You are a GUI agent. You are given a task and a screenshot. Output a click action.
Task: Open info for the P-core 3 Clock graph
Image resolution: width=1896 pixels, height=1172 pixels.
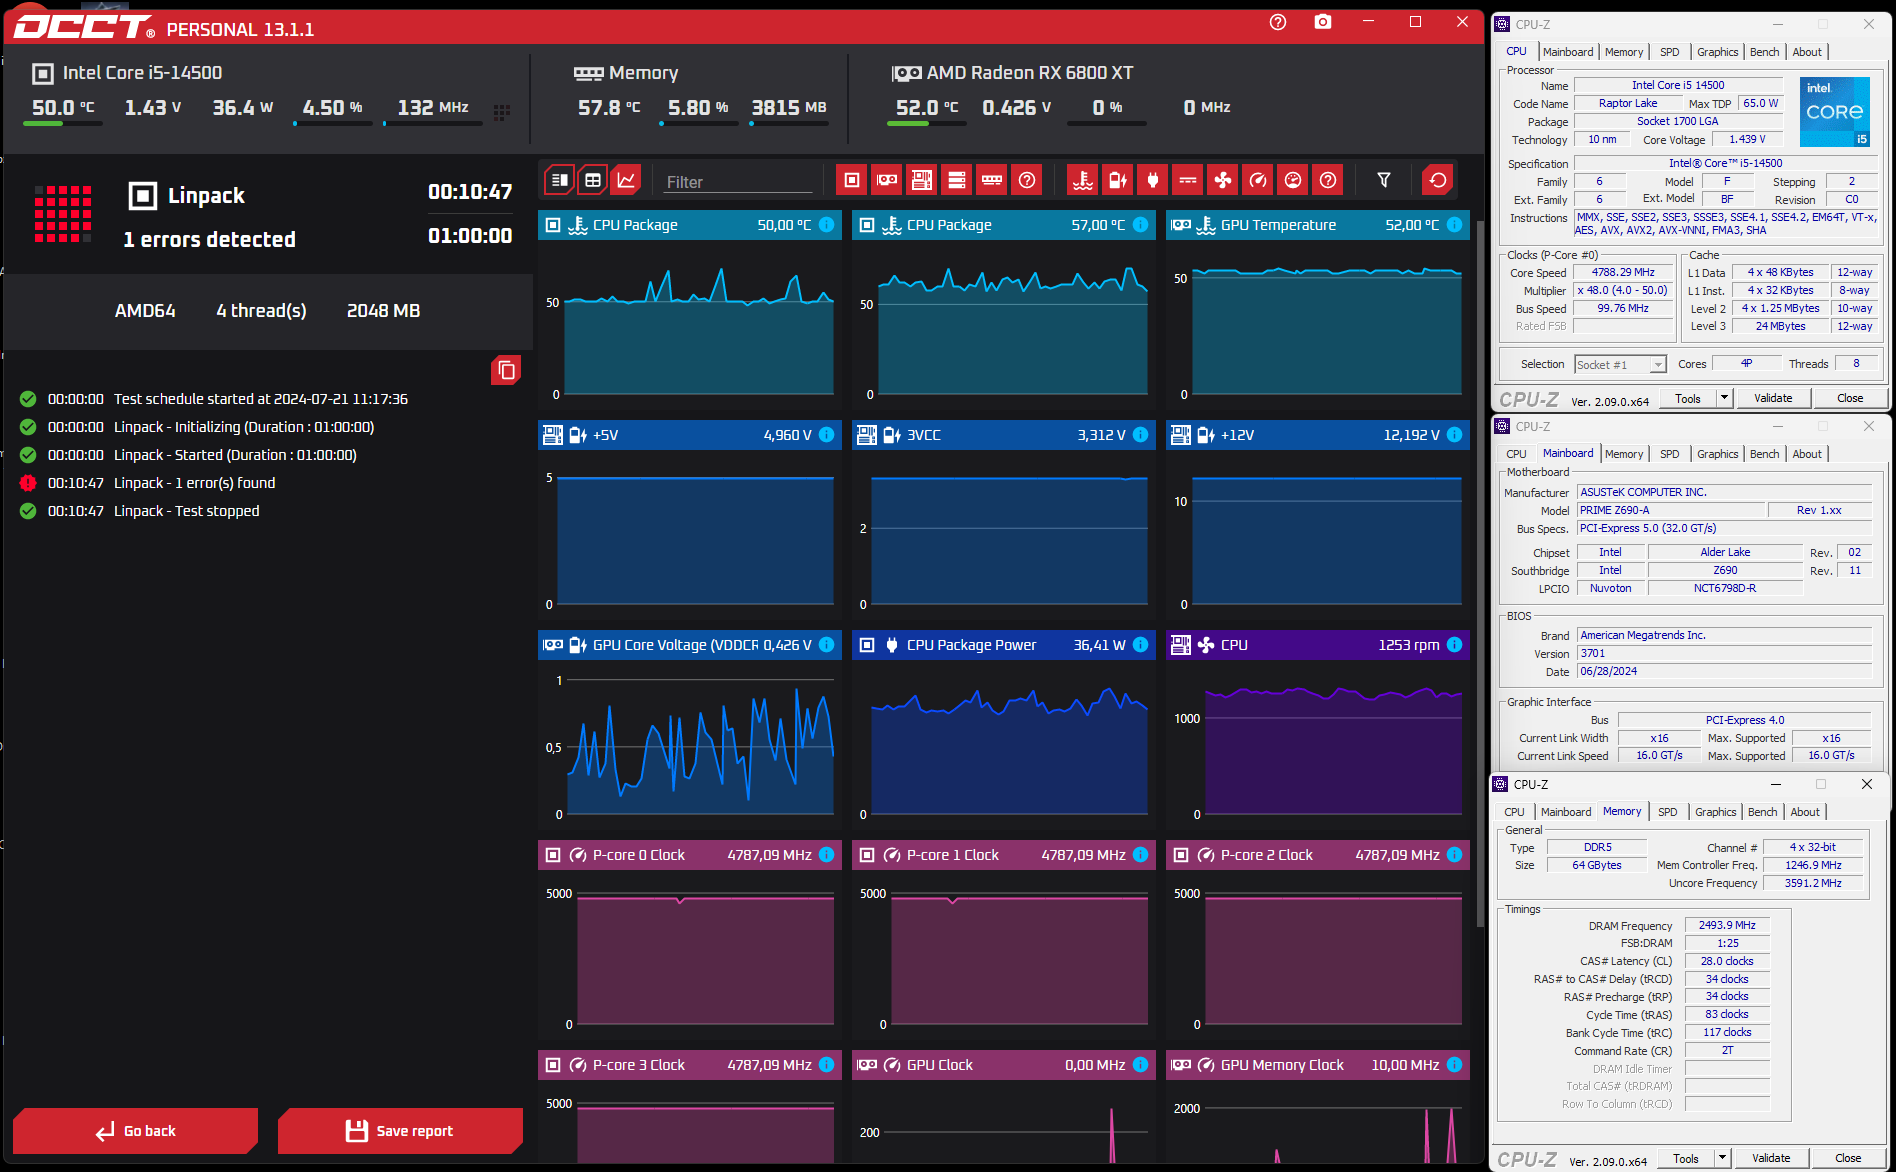tap(827, 1065)
